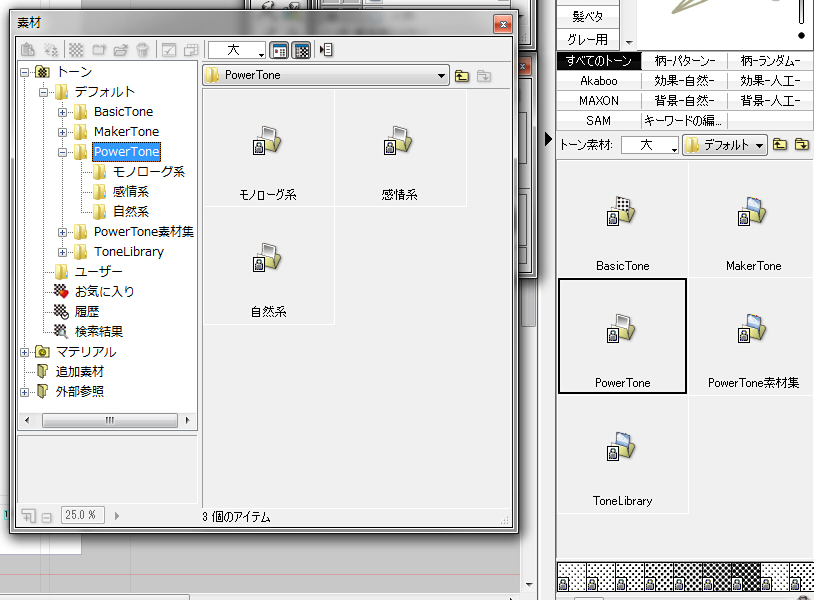The height and width of the screenshot is (600, 820).
Task: Toggle the tone preview display button in the toolbar
Action: pyautogui.click(x=301, y=50)
